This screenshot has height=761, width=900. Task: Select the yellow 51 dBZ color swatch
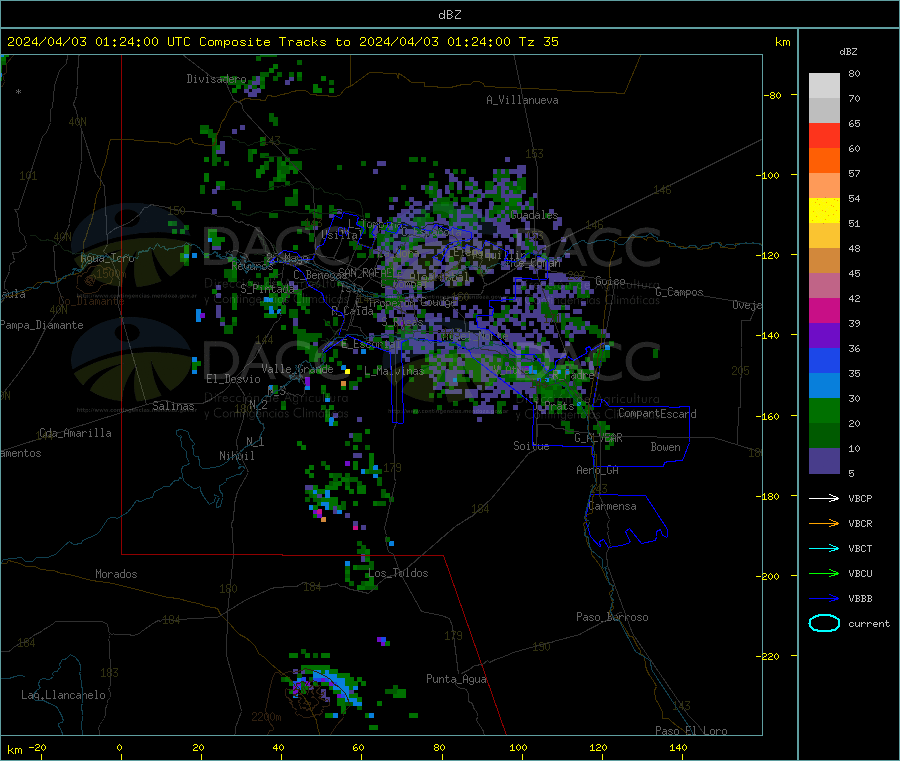click(x=824, y=211)
